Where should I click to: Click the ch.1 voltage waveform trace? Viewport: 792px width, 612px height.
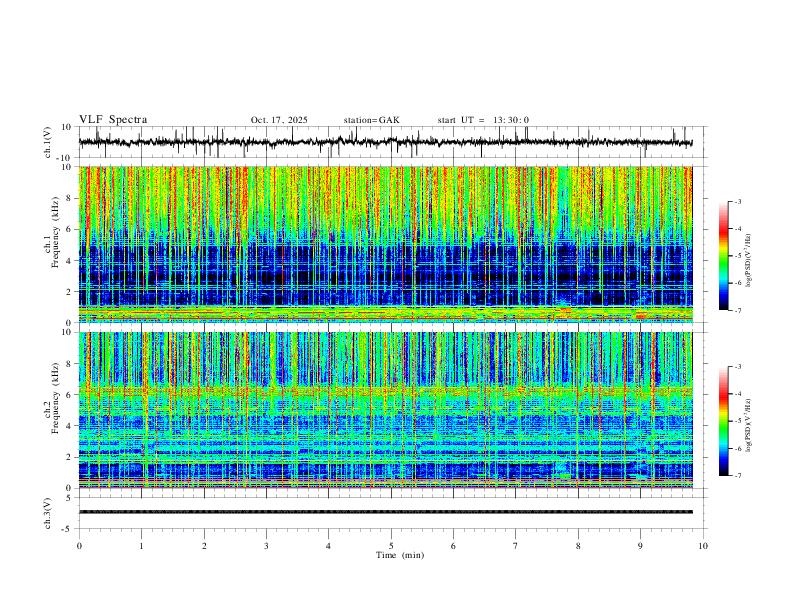tap(386, 142)
